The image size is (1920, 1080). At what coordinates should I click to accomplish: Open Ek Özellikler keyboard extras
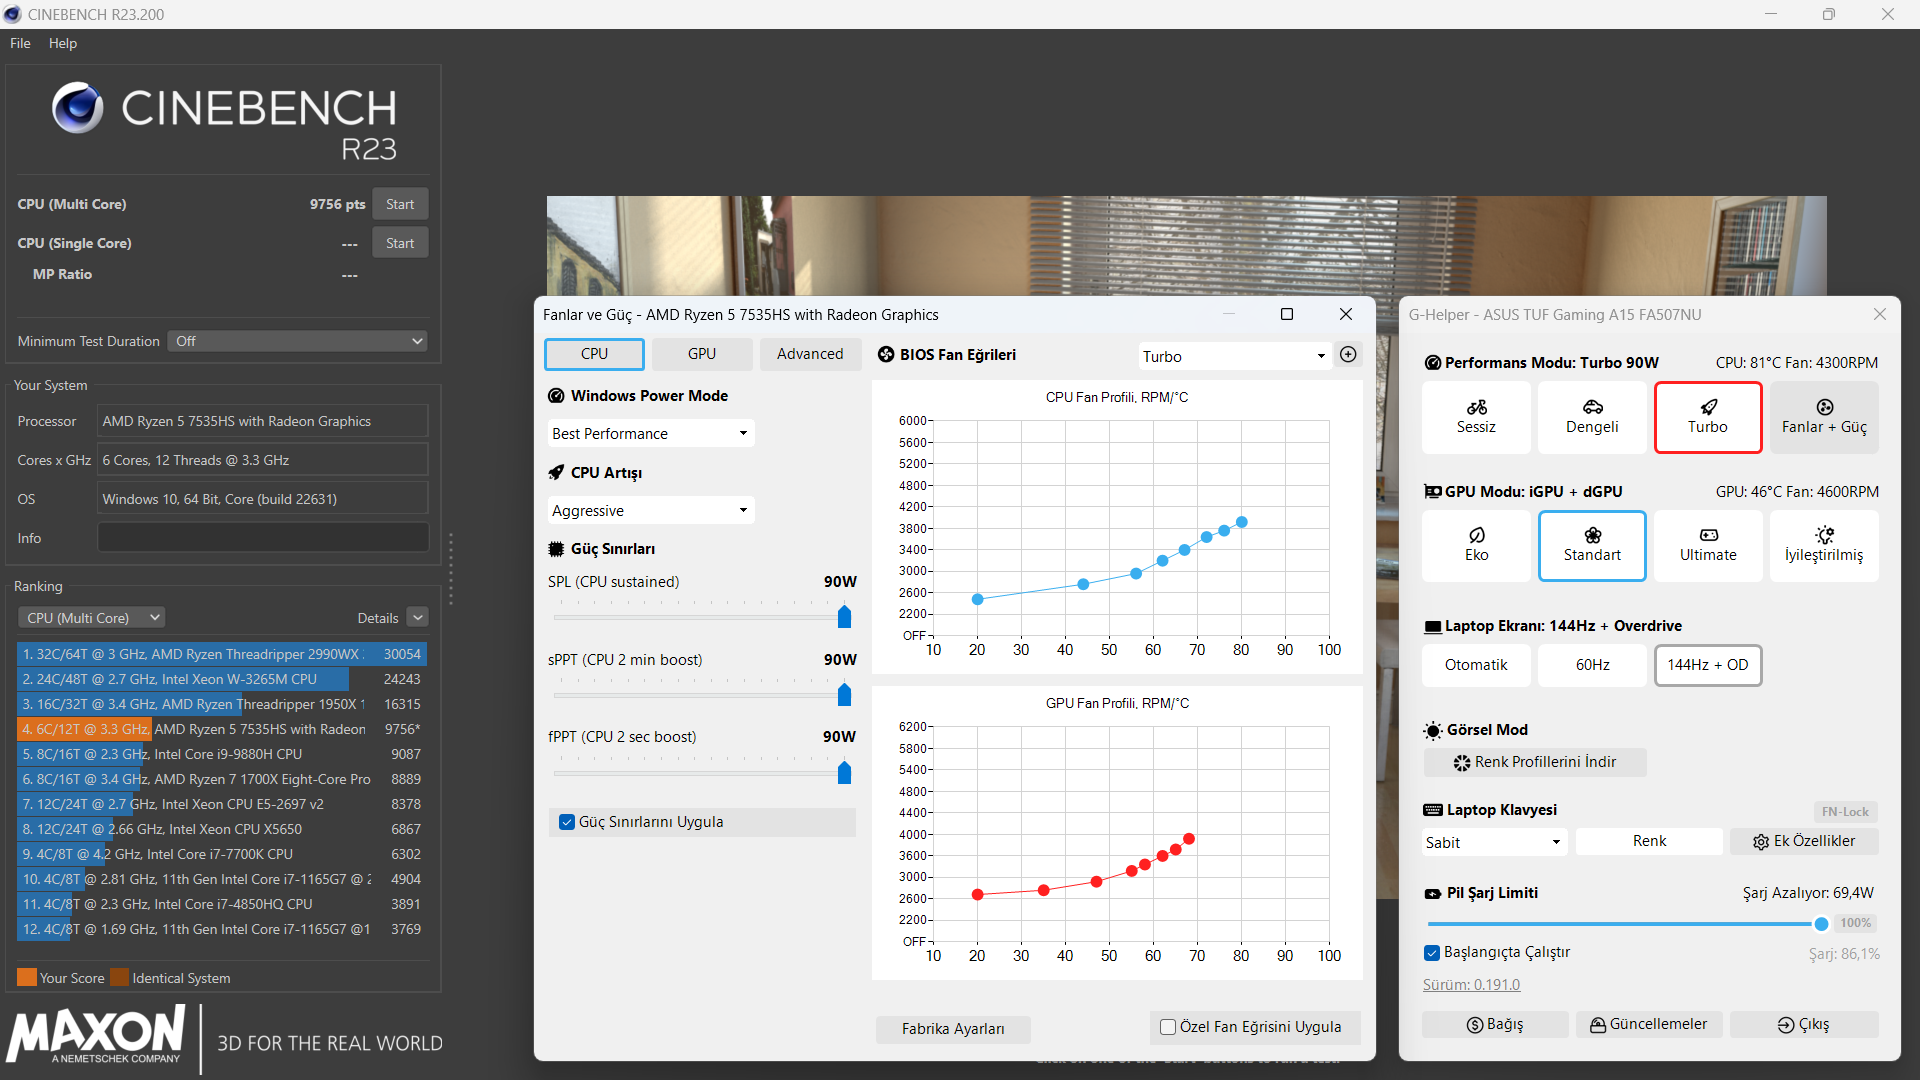tap(1804, 841)
